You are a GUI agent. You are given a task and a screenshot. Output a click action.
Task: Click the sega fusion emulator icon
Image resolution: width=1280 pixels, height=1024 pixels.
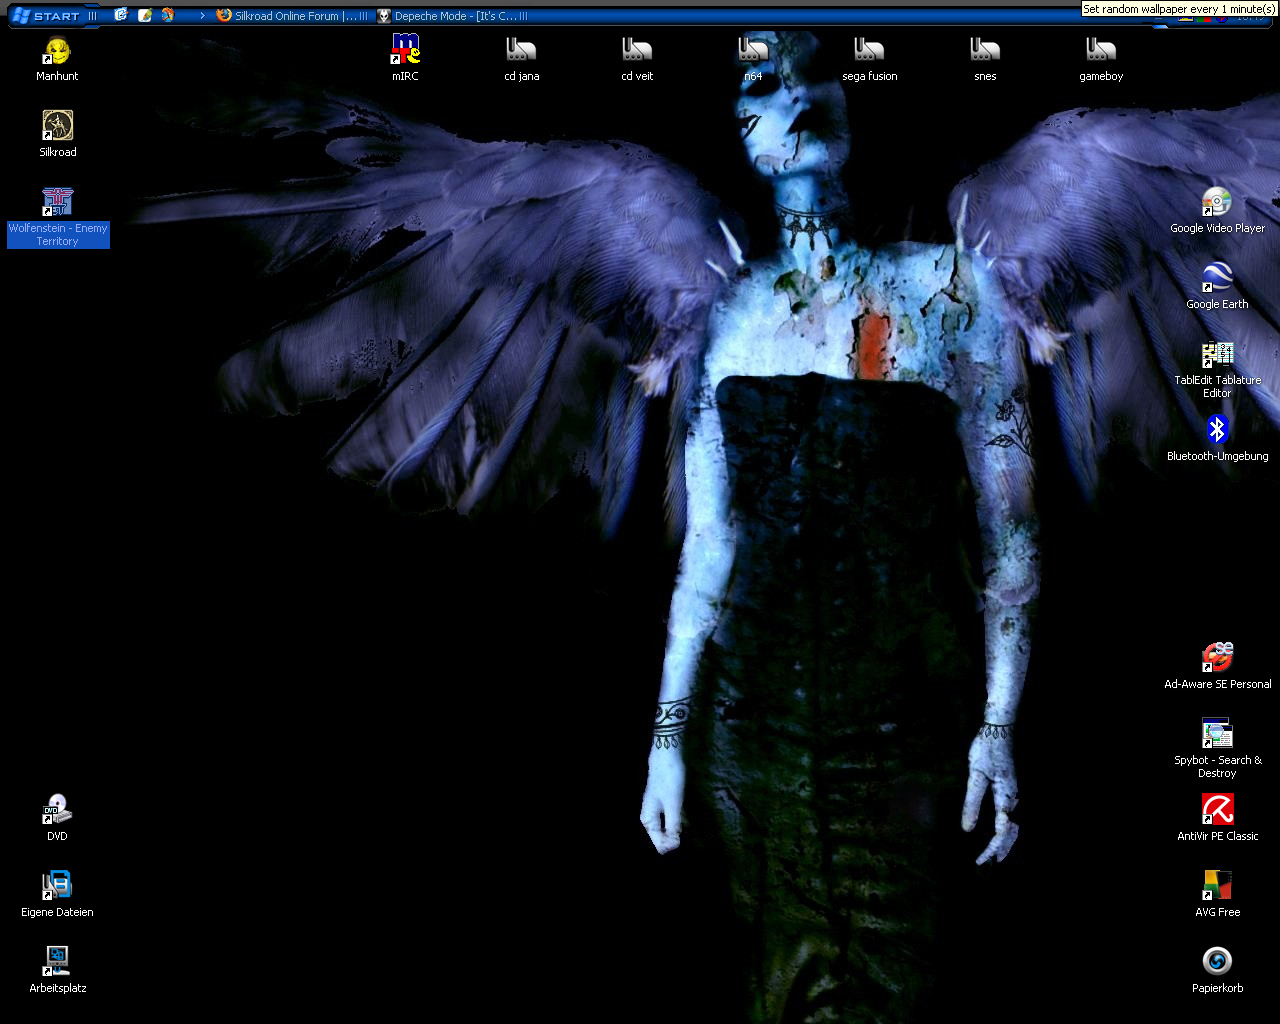coord(869,51)
